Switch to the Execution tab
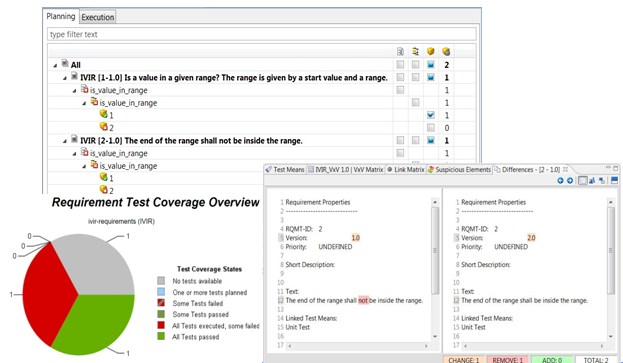 tap(97, 17)
